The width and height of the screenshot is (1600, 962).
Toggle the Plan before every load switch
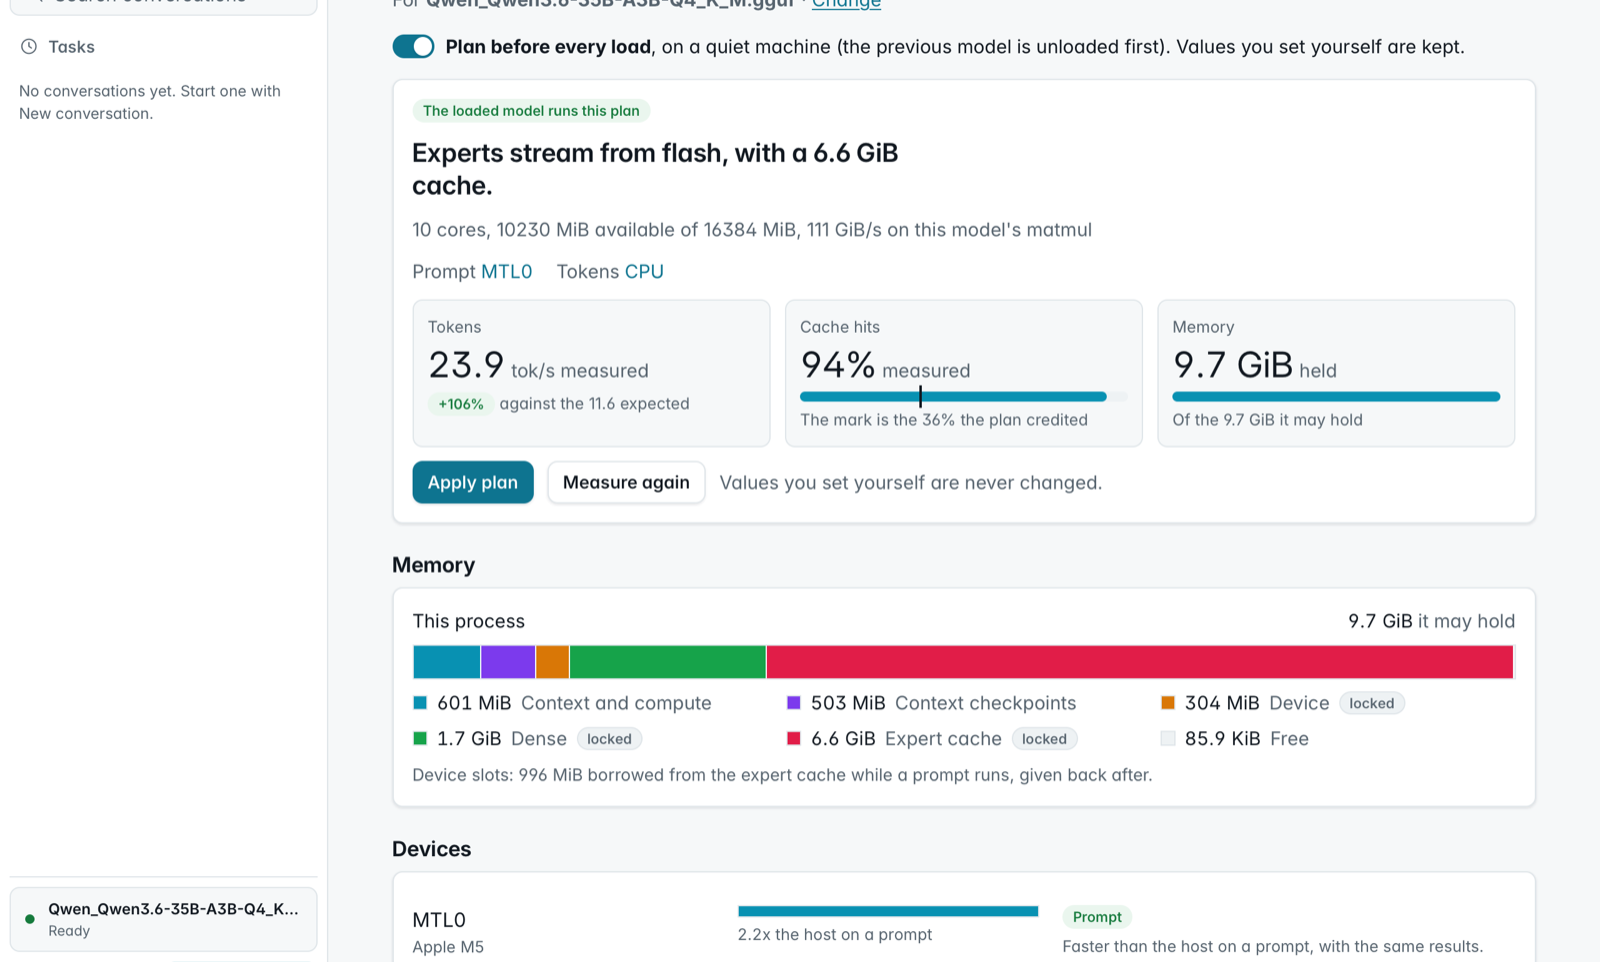[413, 46]
